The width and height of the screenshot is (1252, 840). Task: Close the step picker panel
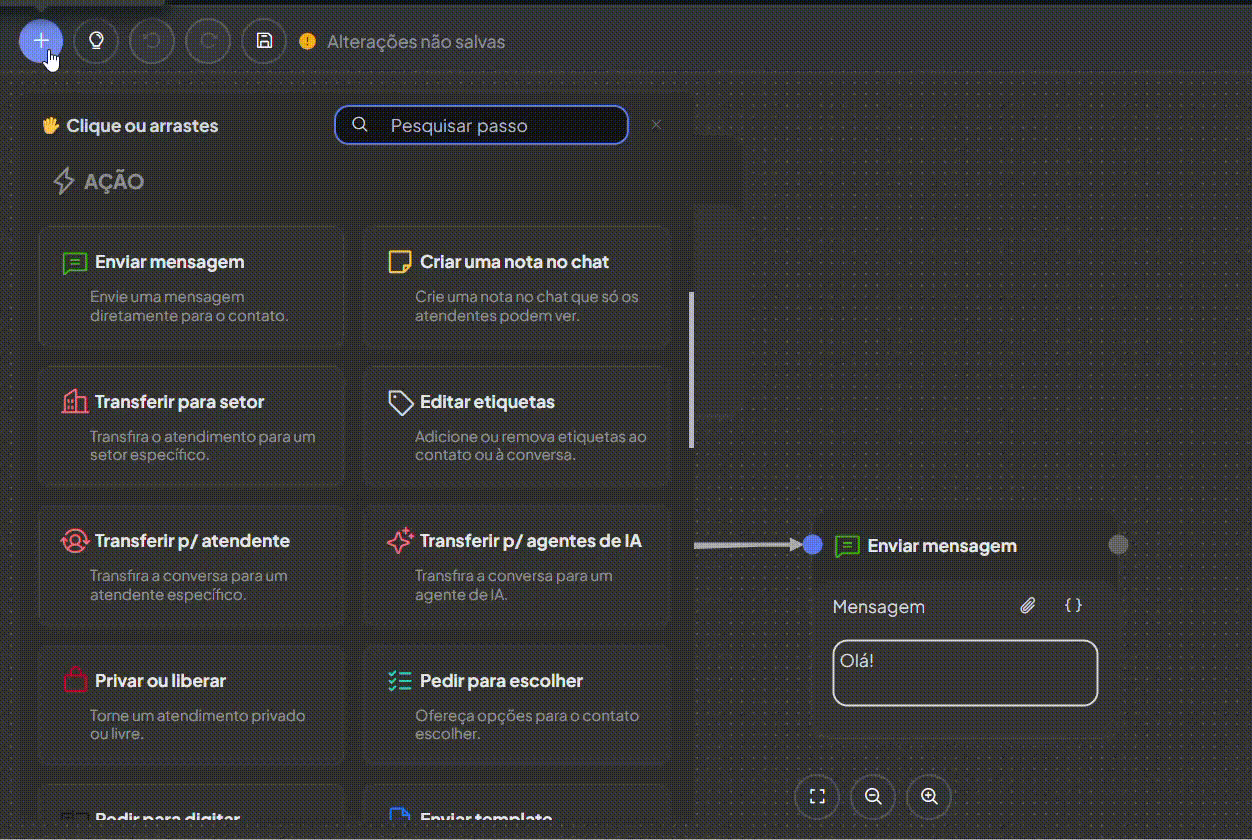pyautogui.click(x=656, y=124)
